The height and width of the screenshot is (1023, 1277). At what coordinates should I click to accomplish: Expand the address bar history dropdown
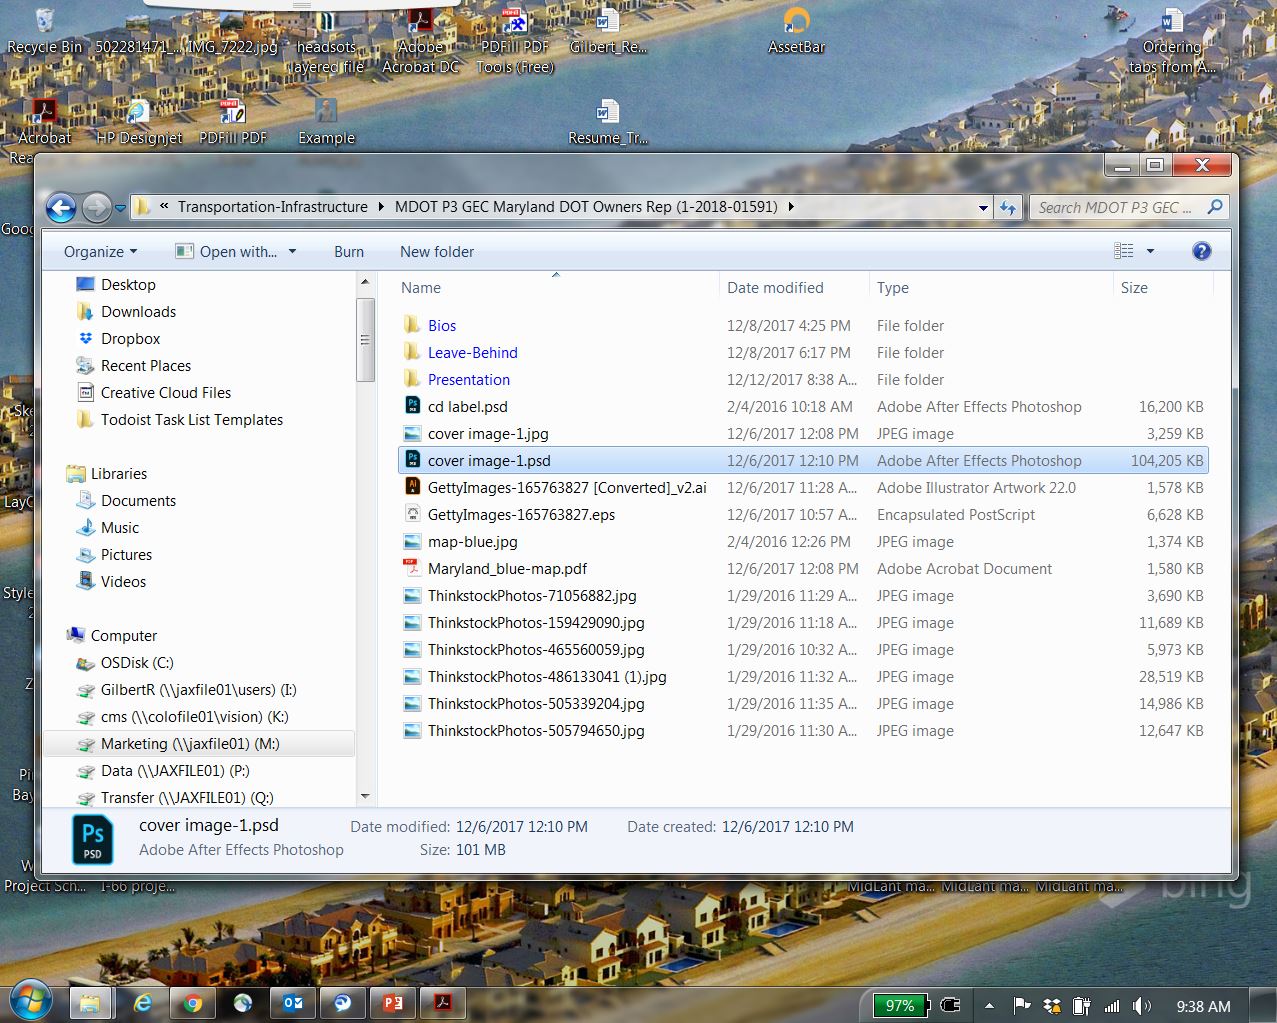983,208
